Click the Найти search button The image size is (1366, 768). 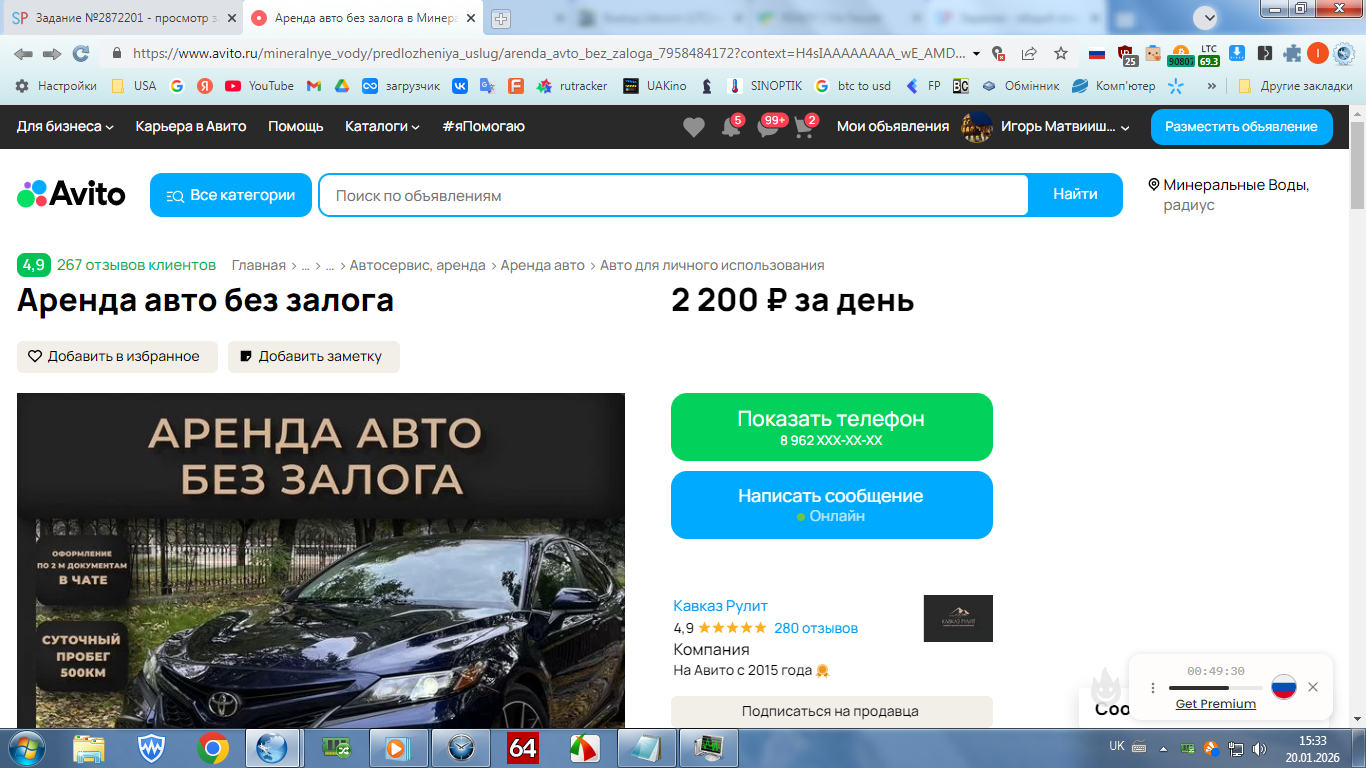coord(1075,195)
